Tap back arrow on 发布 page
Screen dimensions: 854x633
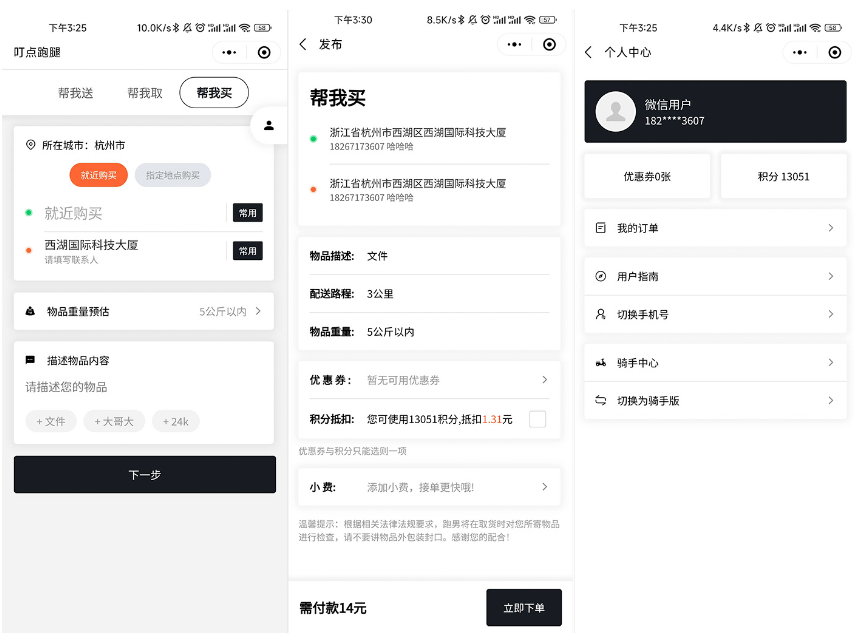click(303, 44)
